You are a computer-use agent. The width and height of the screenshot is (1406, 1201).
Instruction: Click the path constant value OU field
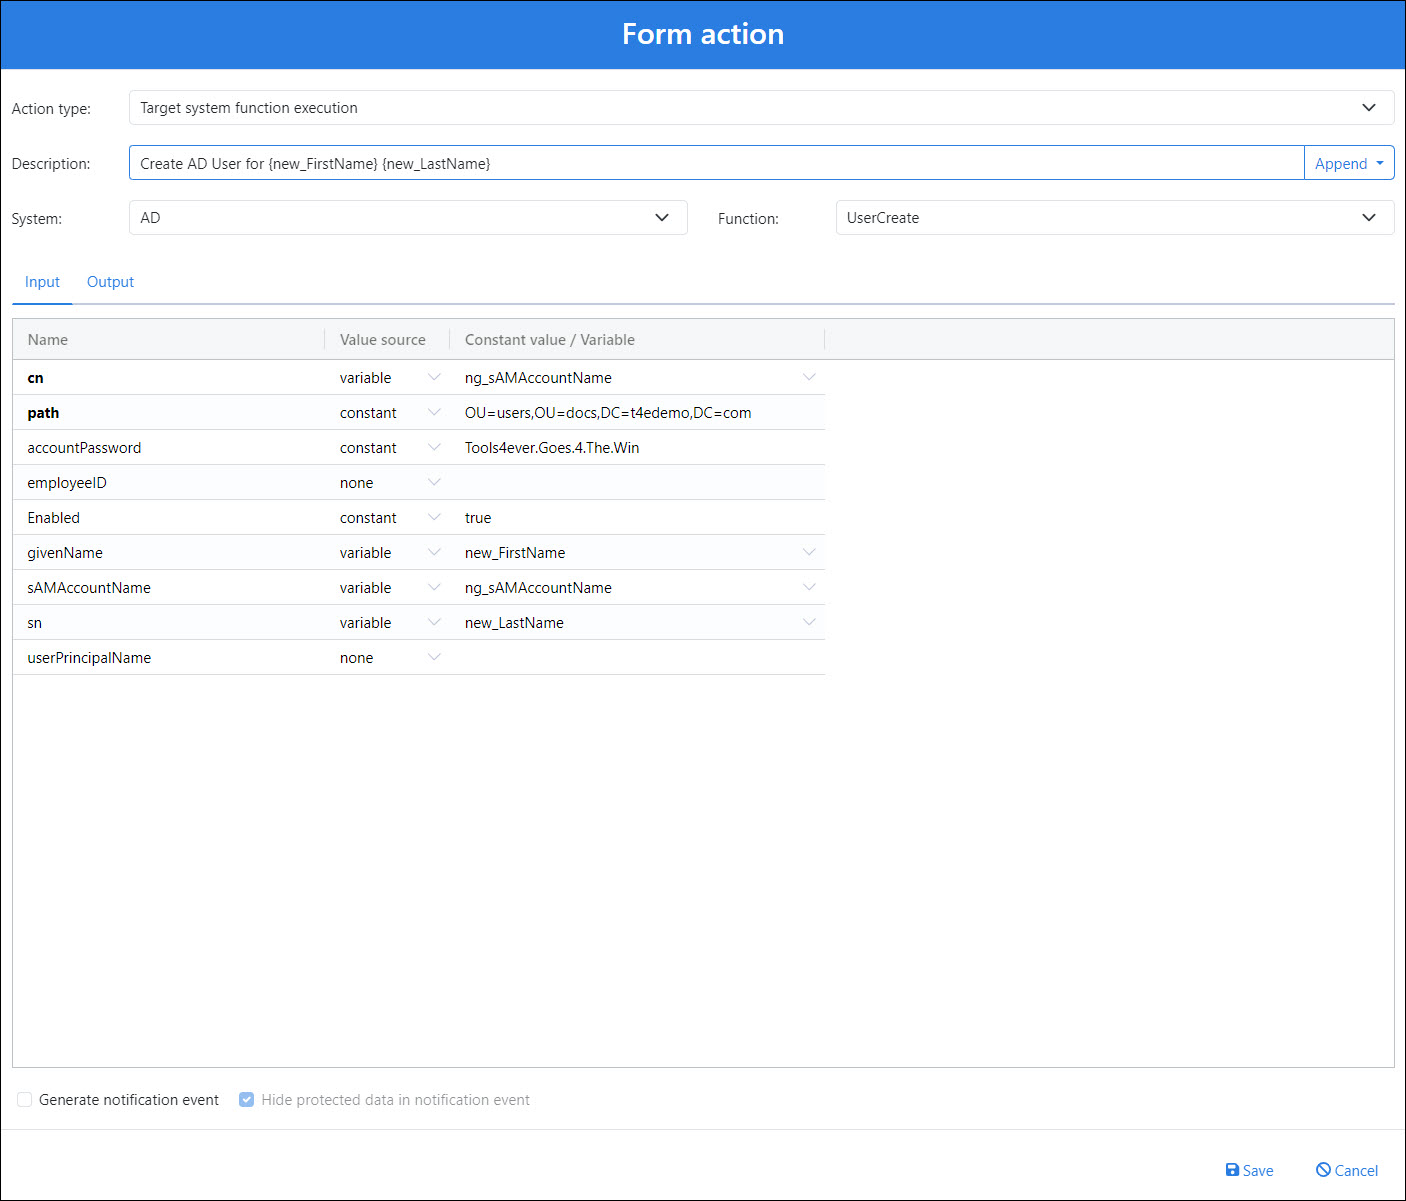click(x=608, y=413)
